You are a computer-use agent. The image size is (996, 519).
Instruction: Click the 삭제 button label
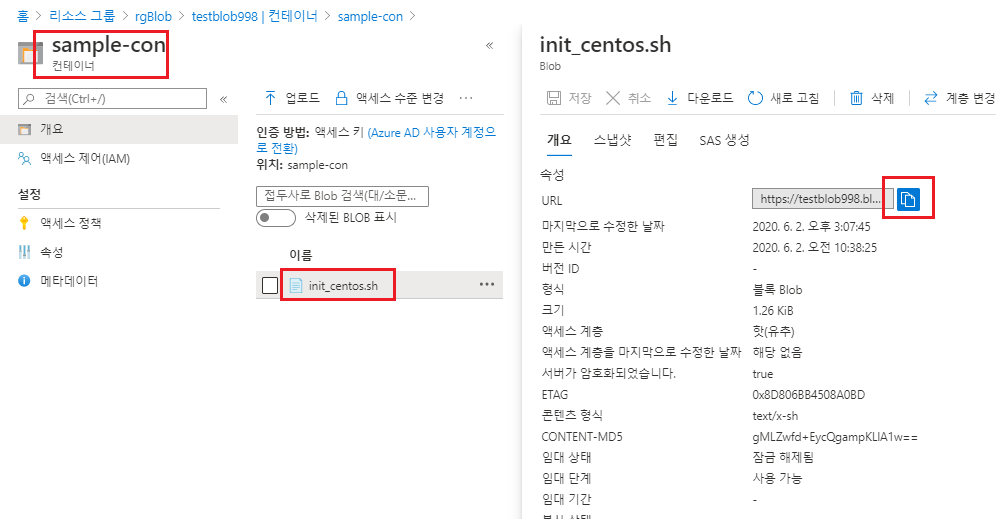[x=882, y=98]
